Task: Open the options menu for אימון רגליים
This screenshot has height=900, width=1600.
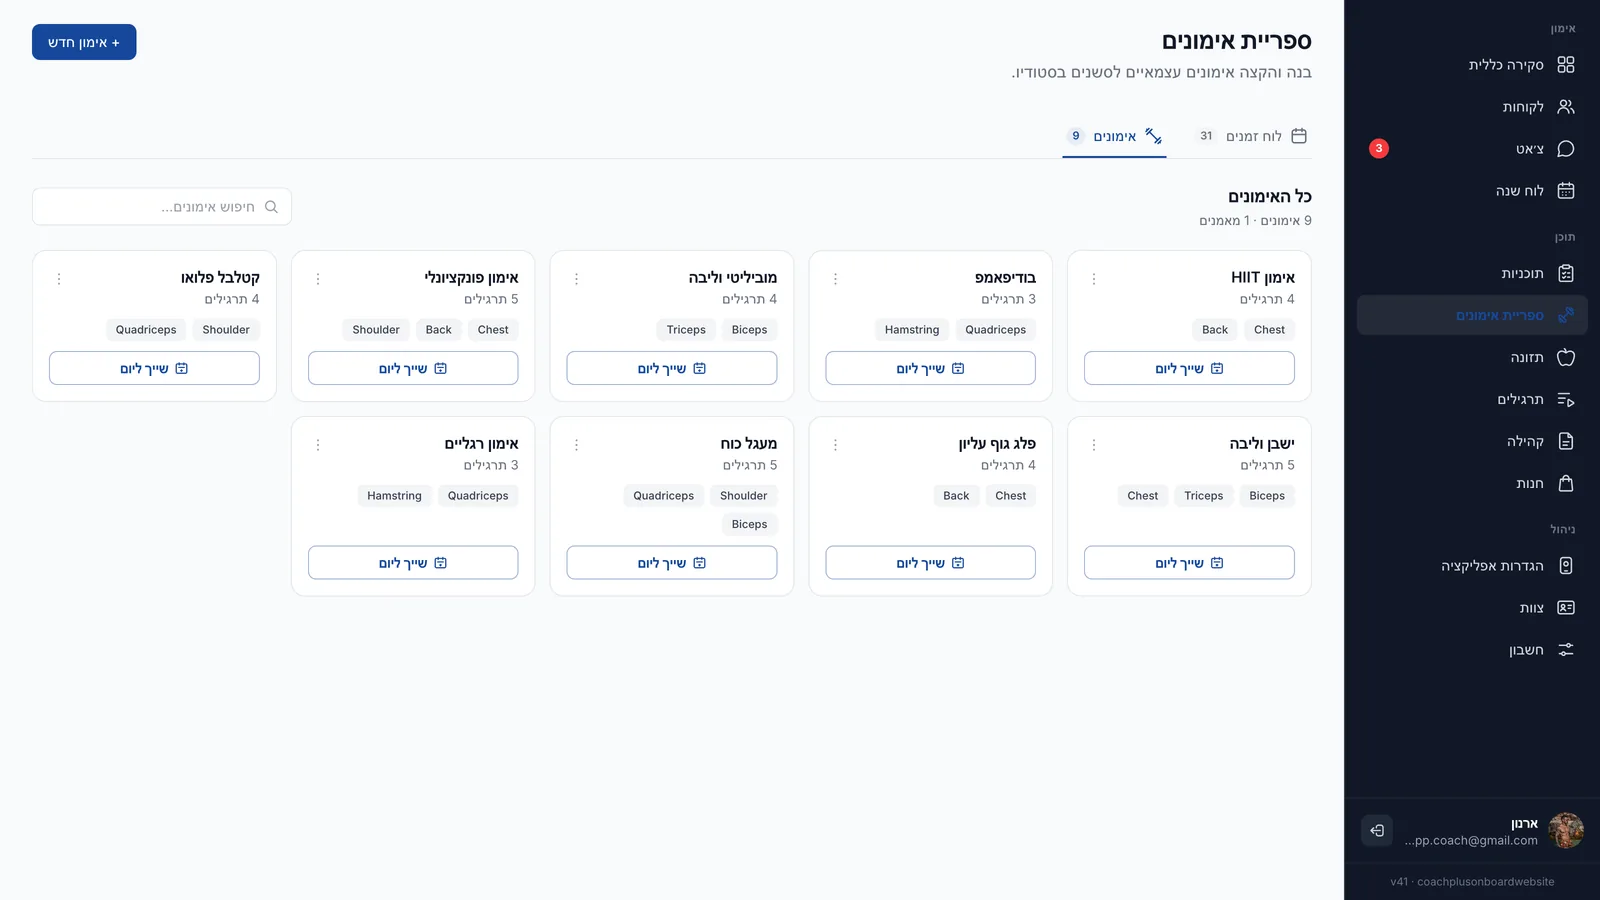Action: tap(318, 445)
